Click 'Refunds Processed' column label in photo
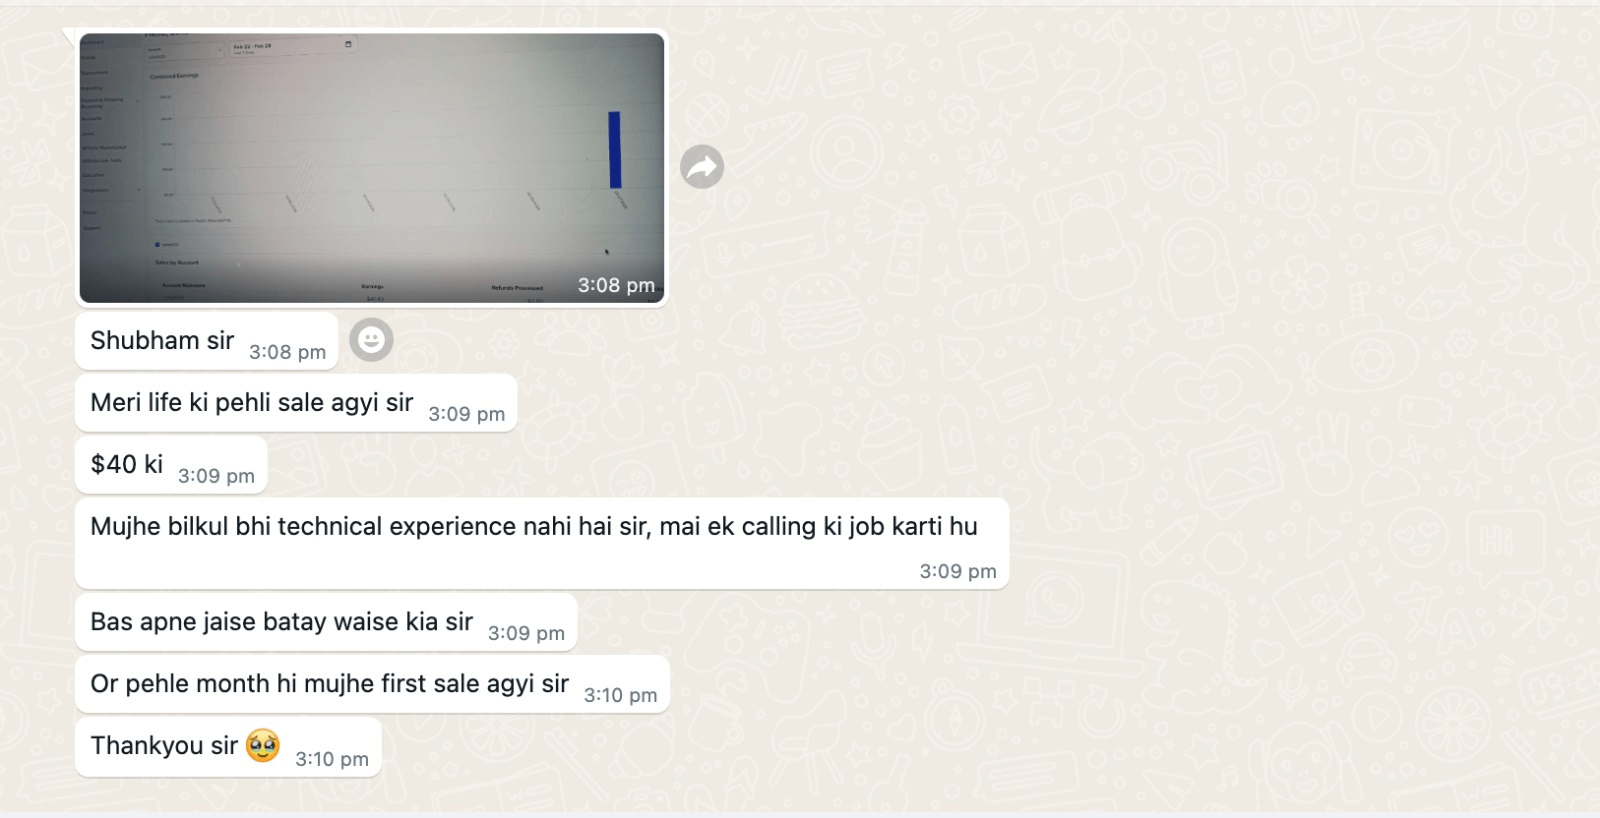Viewport: 1600px width, 818px height. tap(517, 288)
